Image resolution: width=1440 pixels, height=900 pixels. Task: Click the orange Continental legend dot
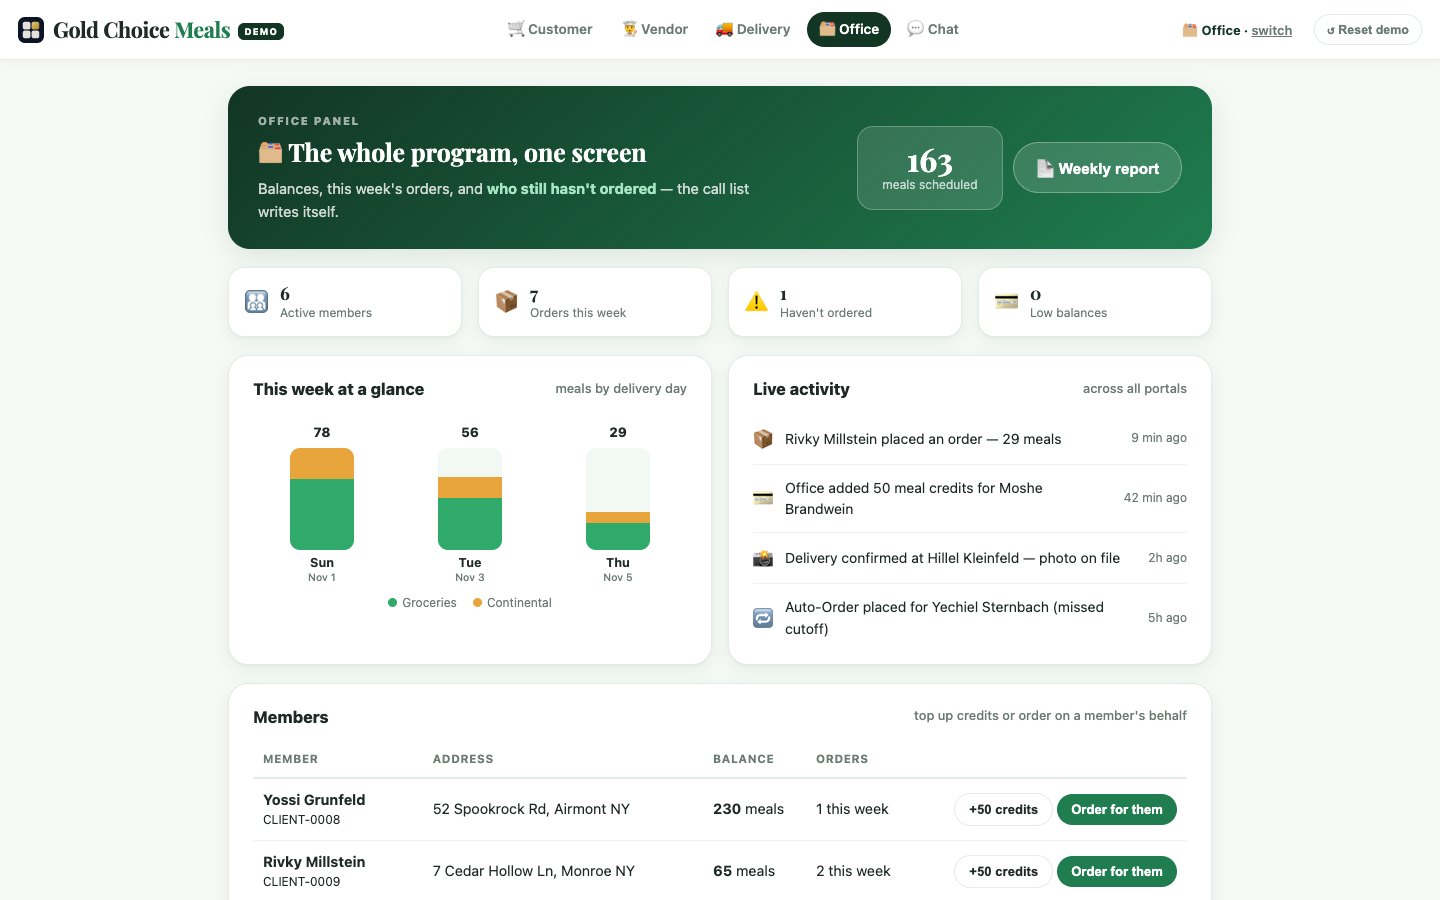coord(478,603)
